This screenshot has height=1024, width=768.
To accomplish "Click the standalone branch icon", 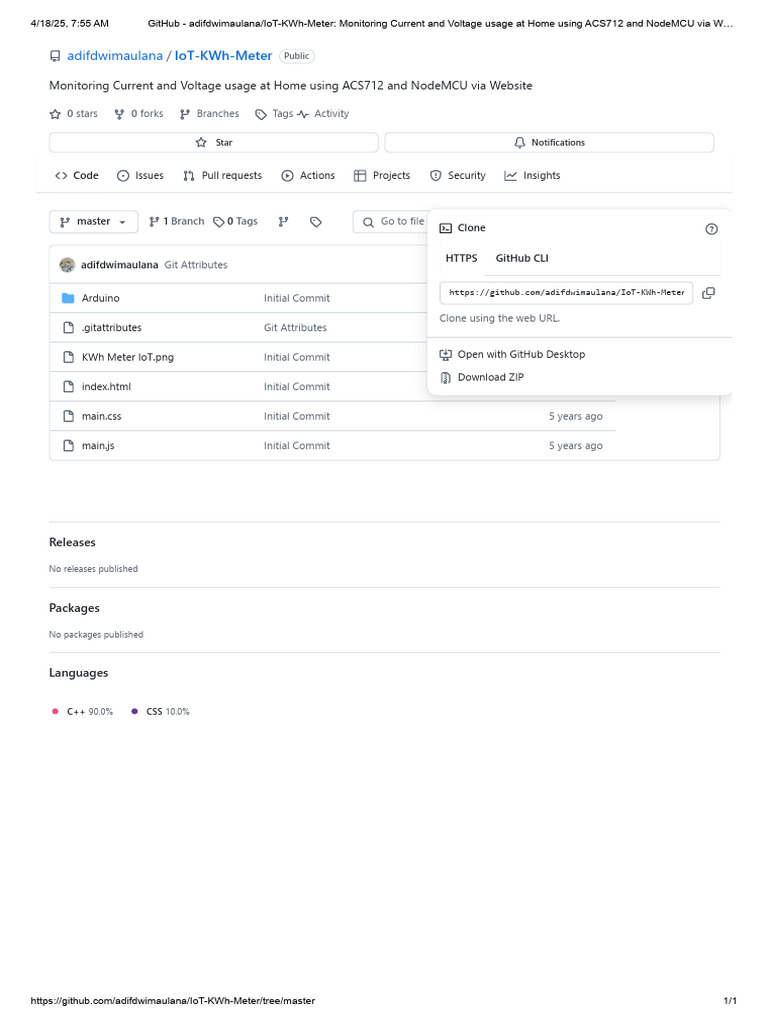I will (x=283, y=222).
